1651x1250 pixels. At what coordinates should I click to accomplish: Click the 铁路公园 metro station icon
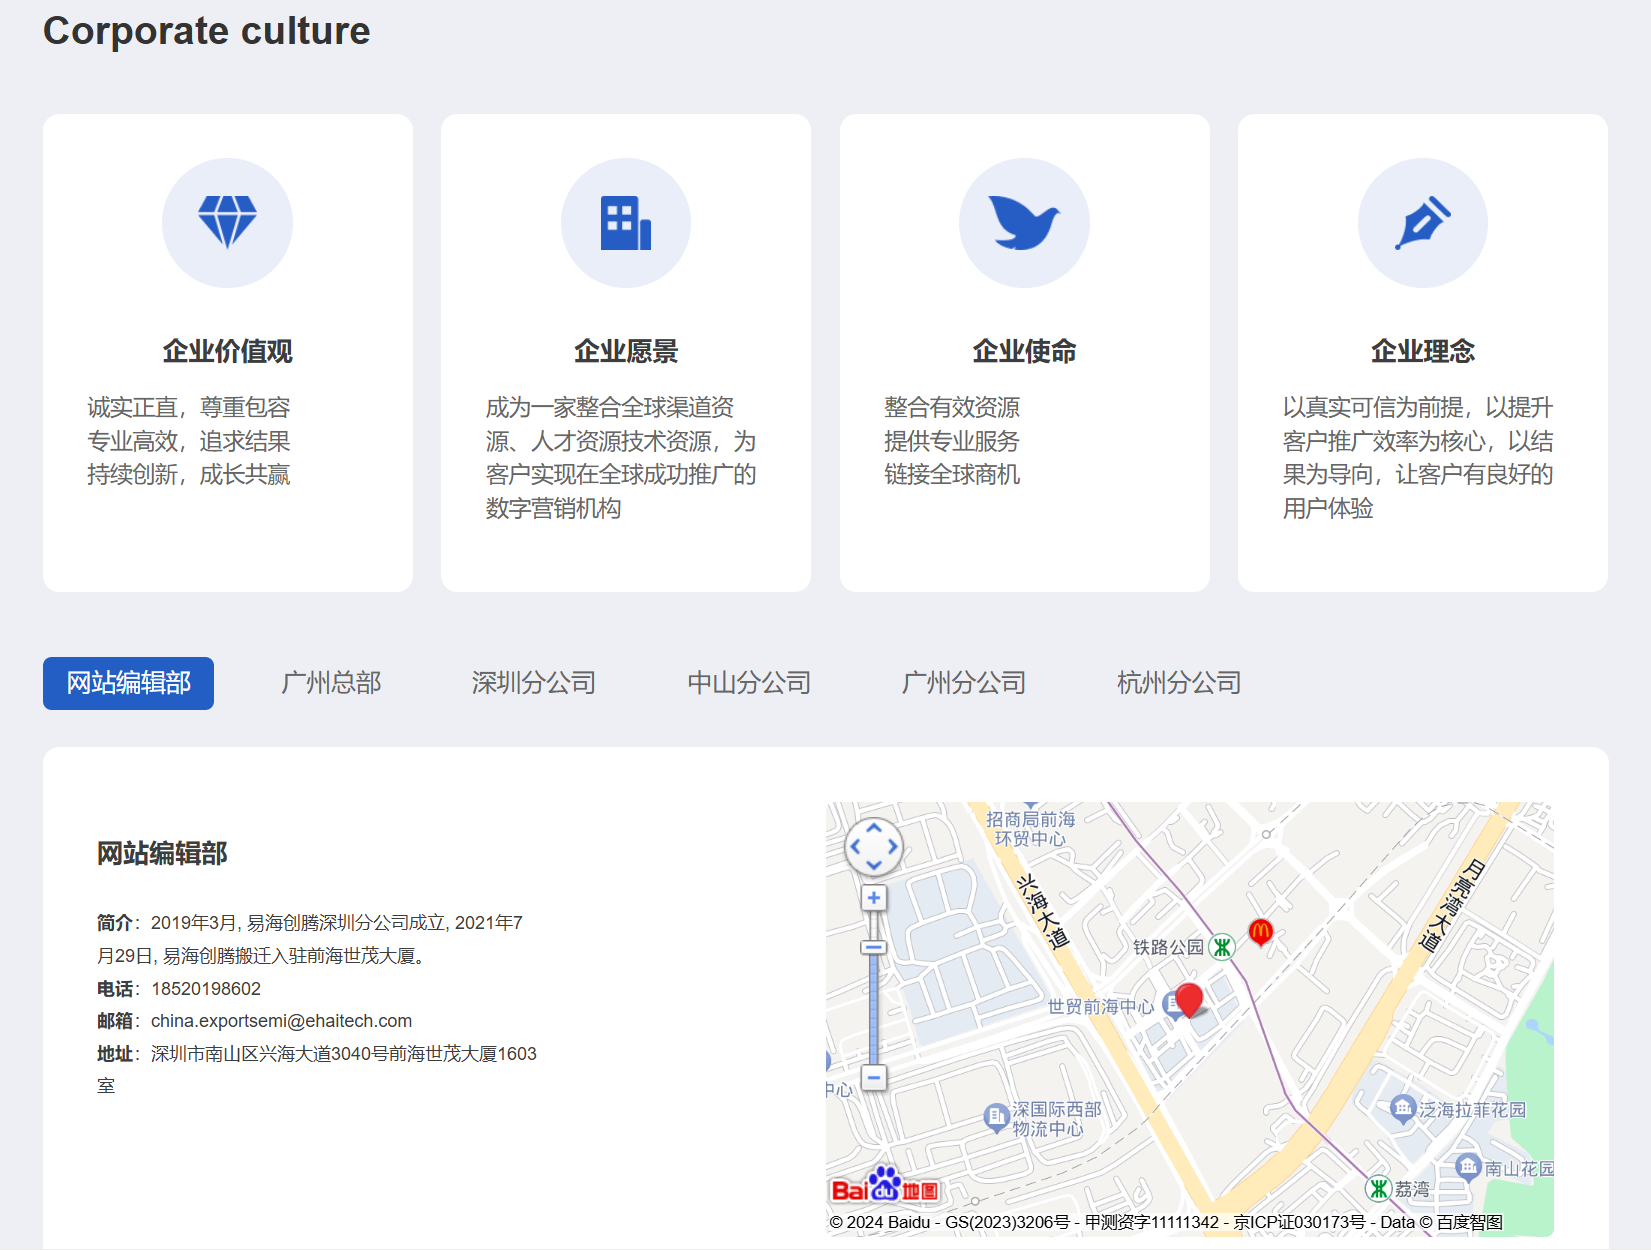tap(1222, 947)
